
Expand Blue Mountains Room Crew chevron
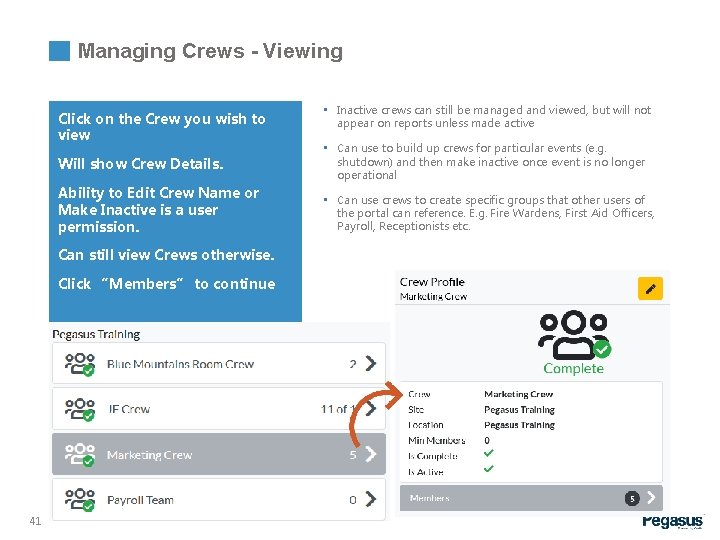[x=371, y=364]
